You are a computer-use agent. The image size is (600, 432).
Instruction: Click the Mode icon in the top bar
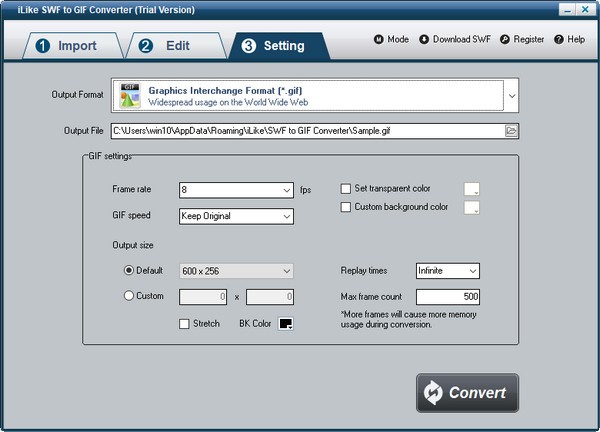click(x=378, y=40)
